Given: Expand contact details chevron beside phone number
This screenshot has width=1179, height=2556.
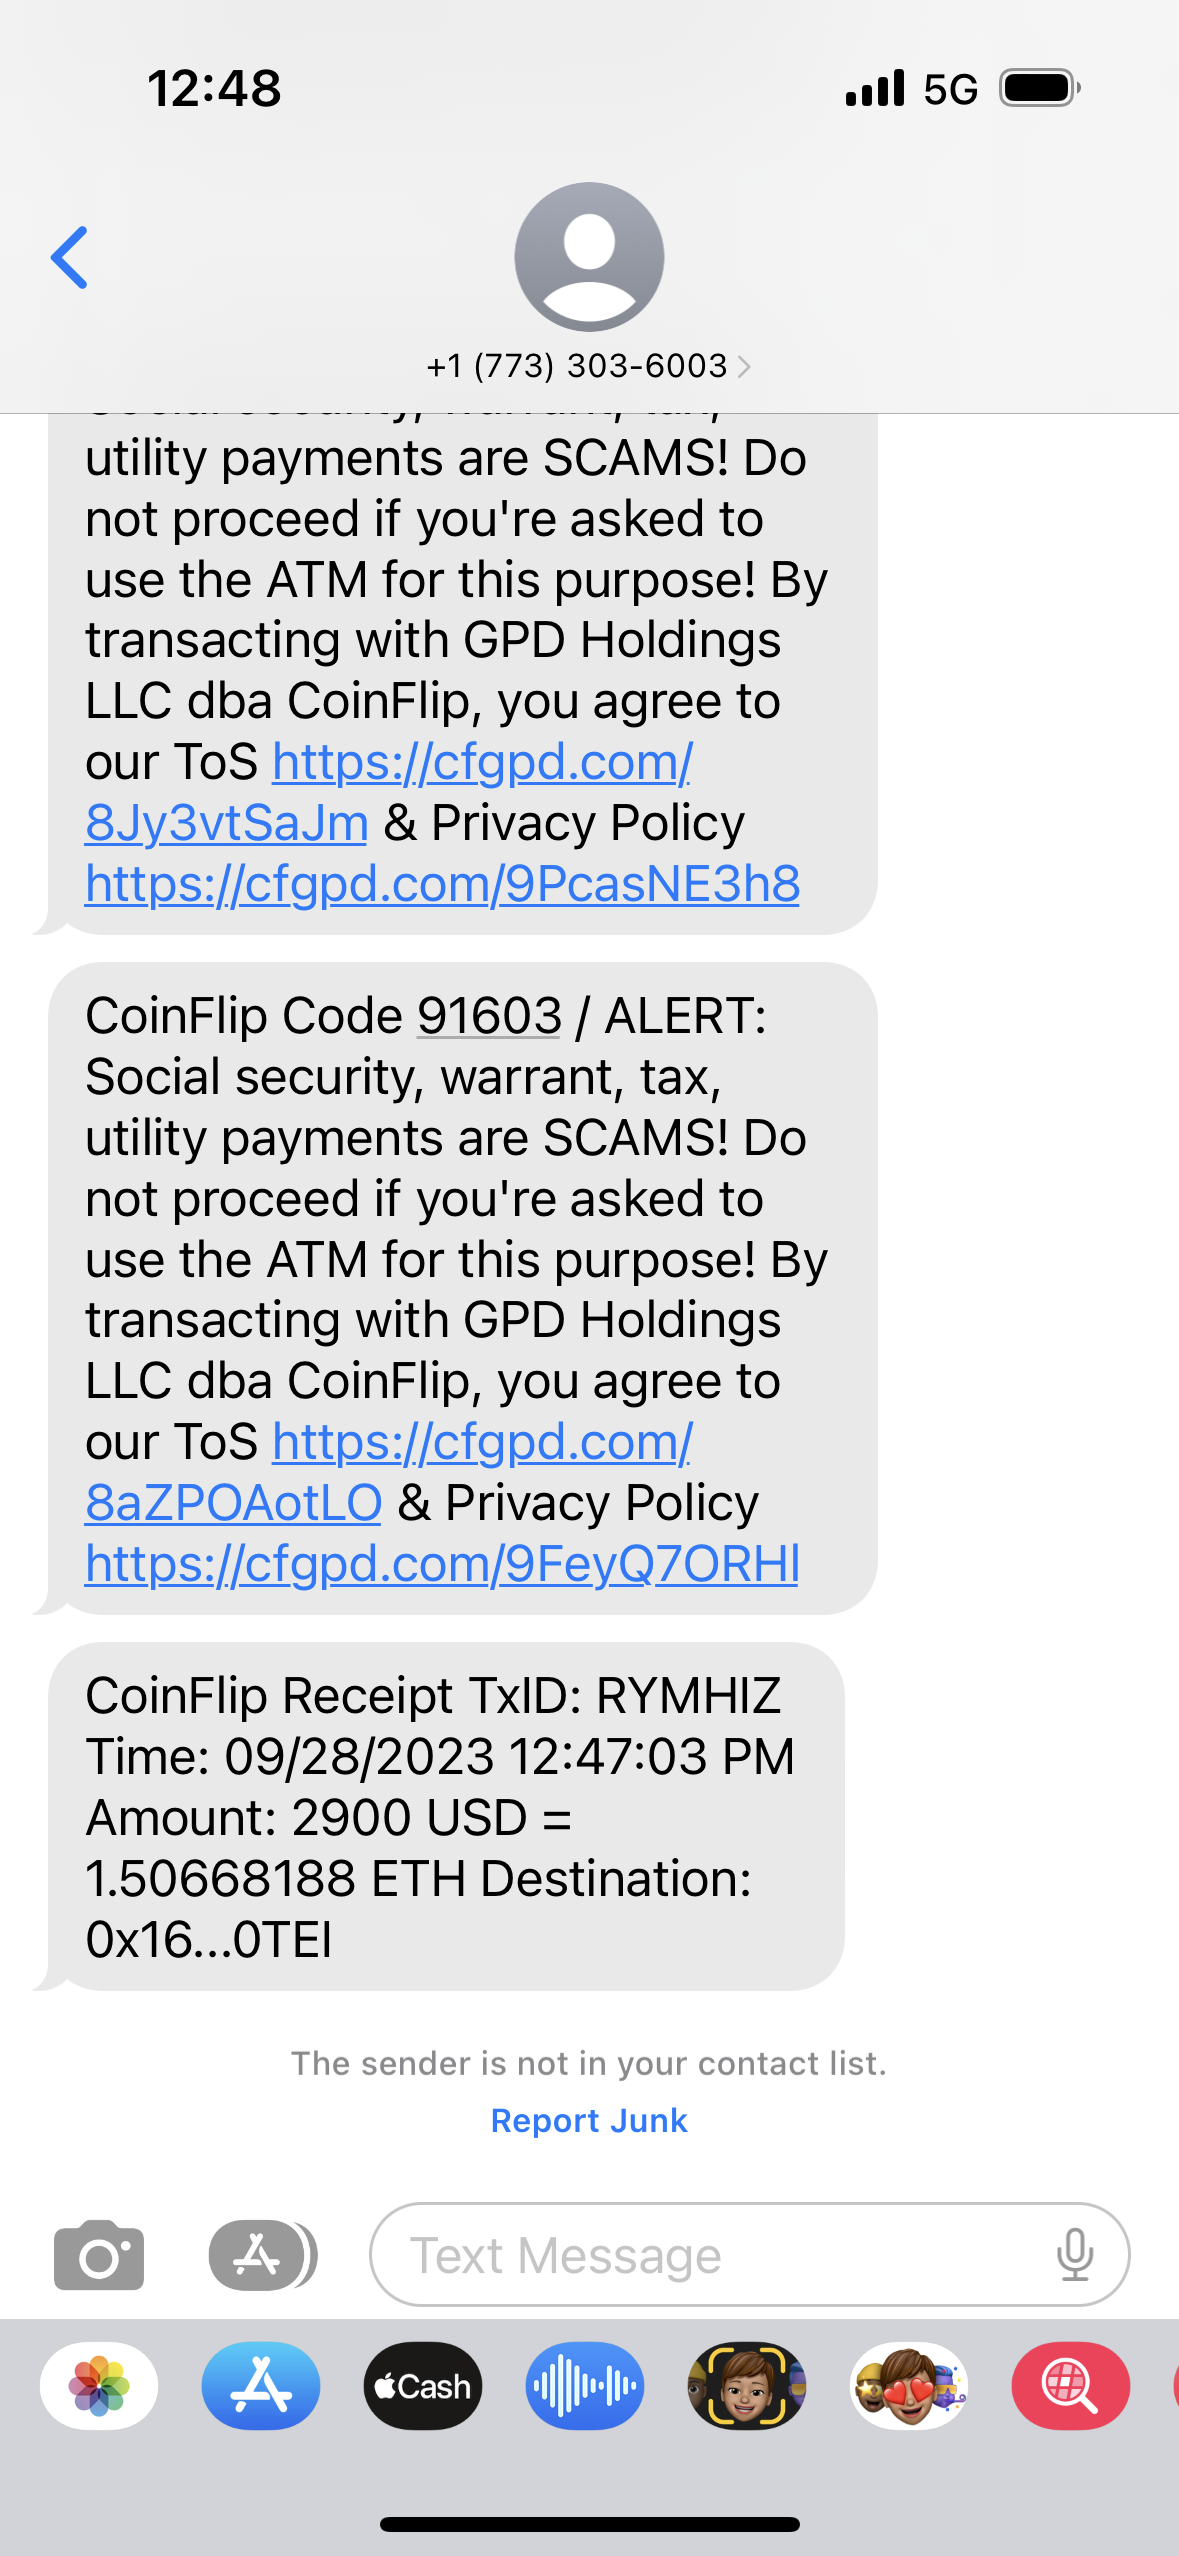Looking at the screenshot, I should [743, 367].
